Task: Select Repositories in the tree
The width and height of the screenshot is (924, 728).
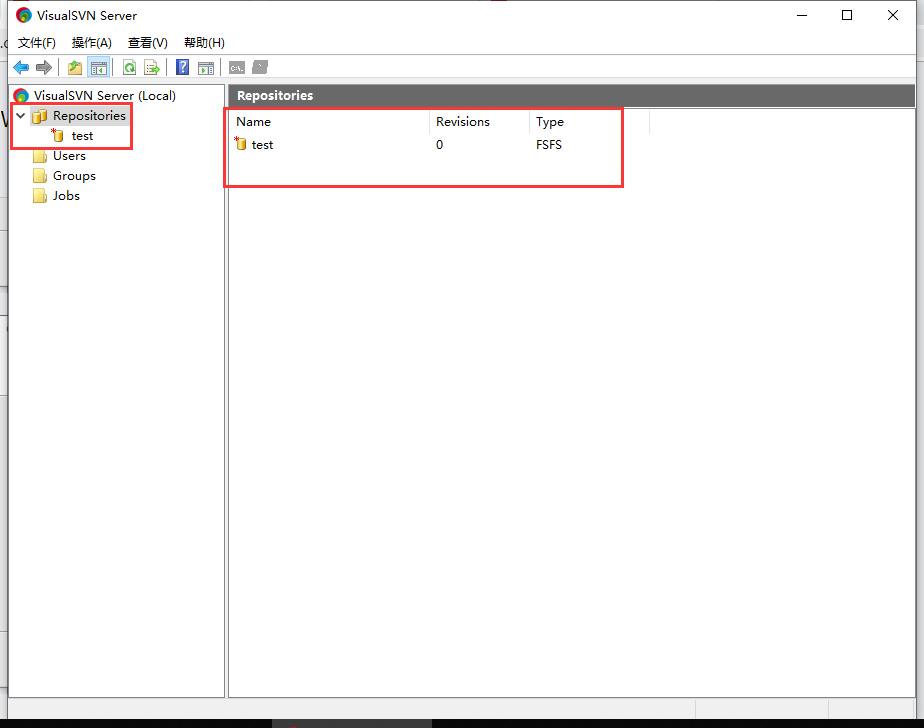Action: [90, 116]
